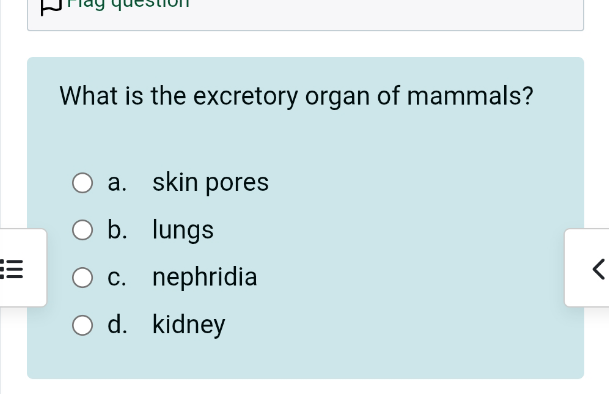Click the flag icon beside Flag question
Image resolution: width=609 pixels, height=394 pixels.
coord(51,7)
